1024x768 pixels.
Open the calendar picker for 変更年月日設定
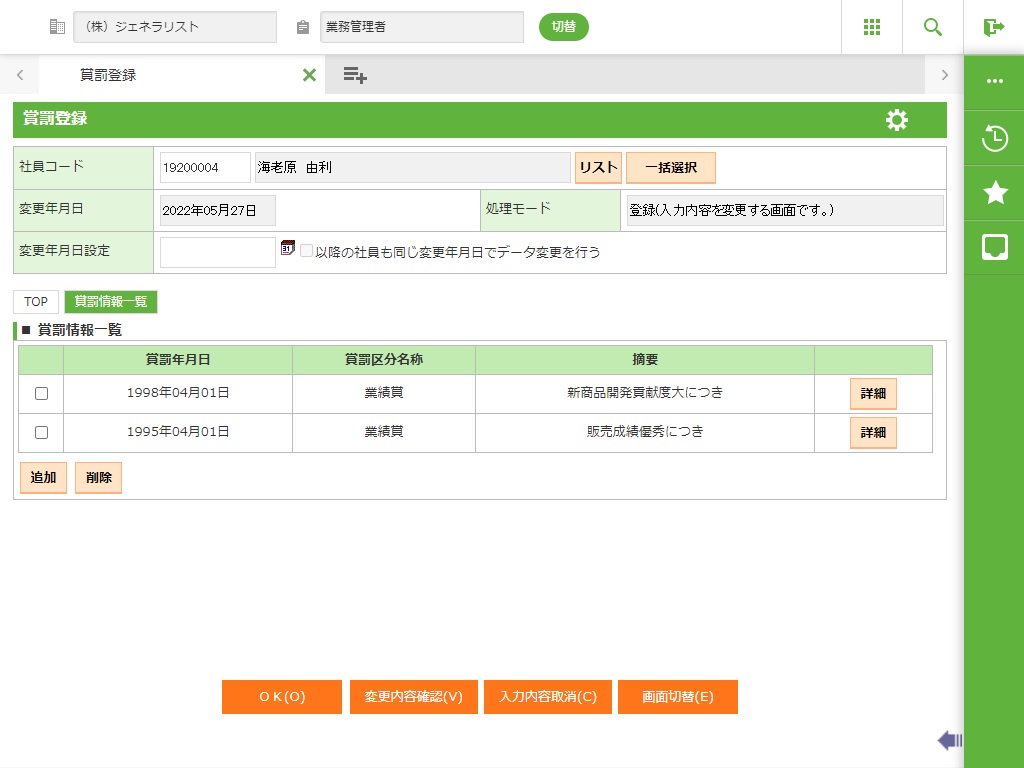point(288,248)
